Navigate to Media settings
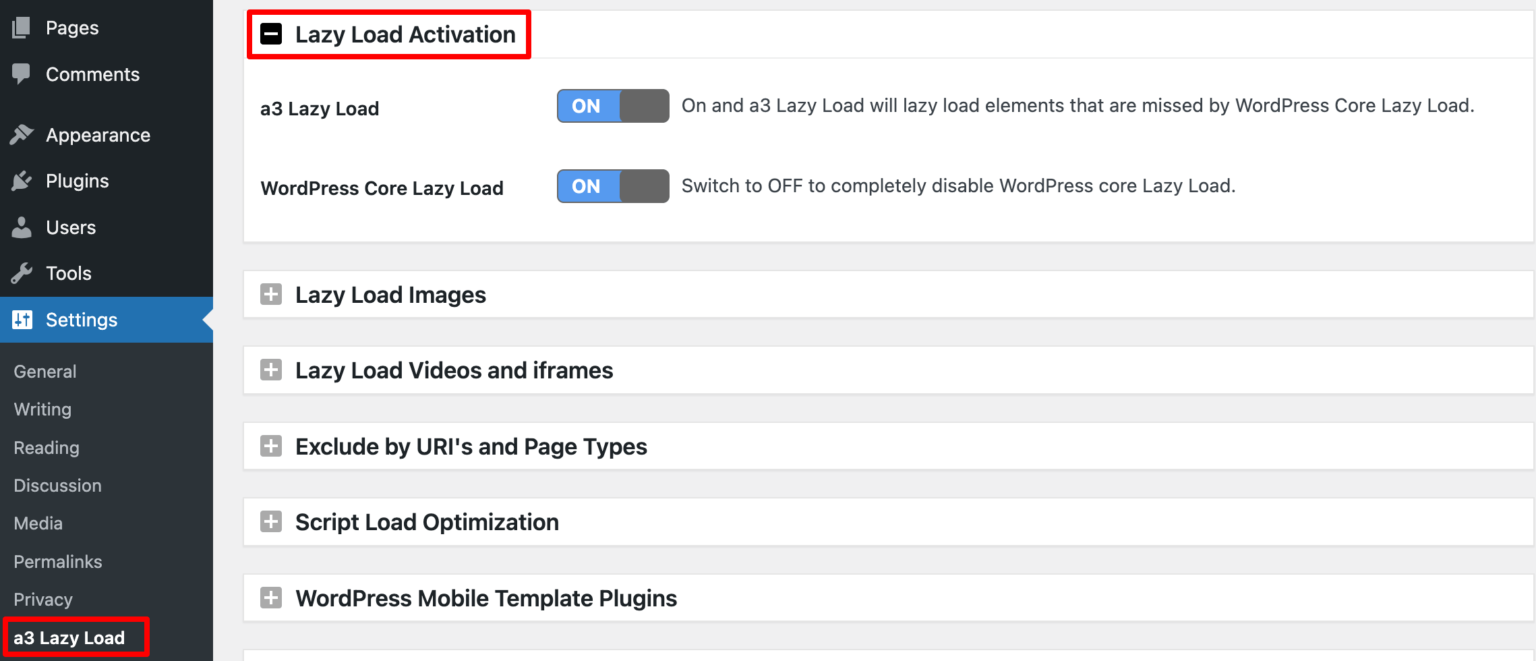This screenshot has width=1536, height=661. pyautogui.click(x=37, y=523)
